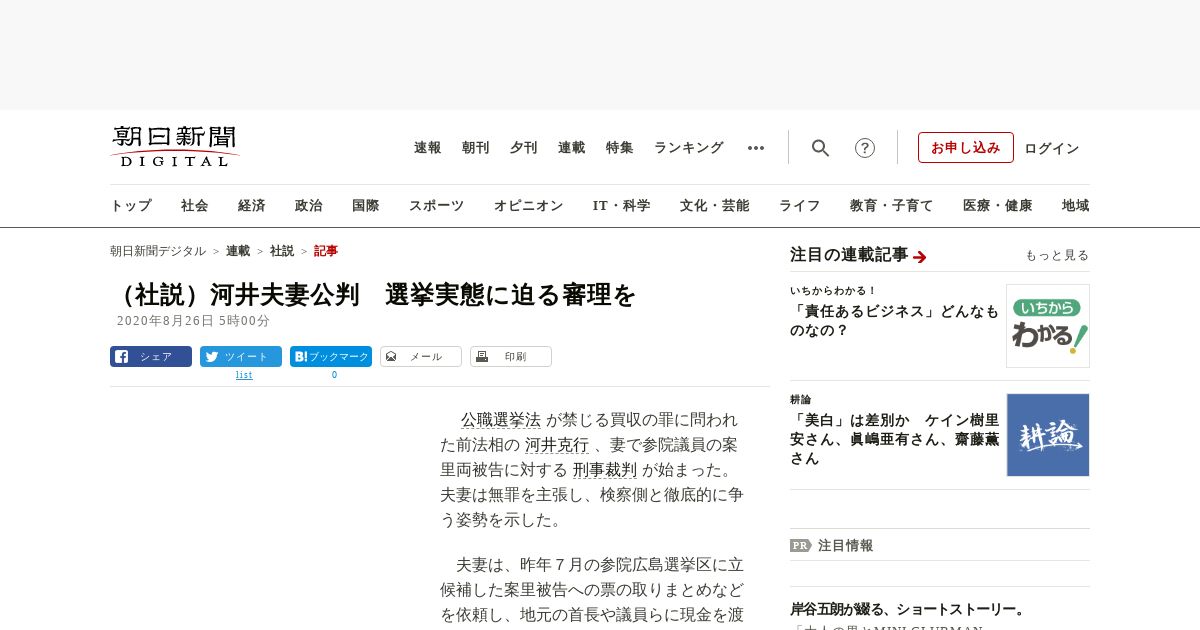Click the お申し込み subscribe button
Viewport: 1200px width, 630px height.
coord(966,147)
